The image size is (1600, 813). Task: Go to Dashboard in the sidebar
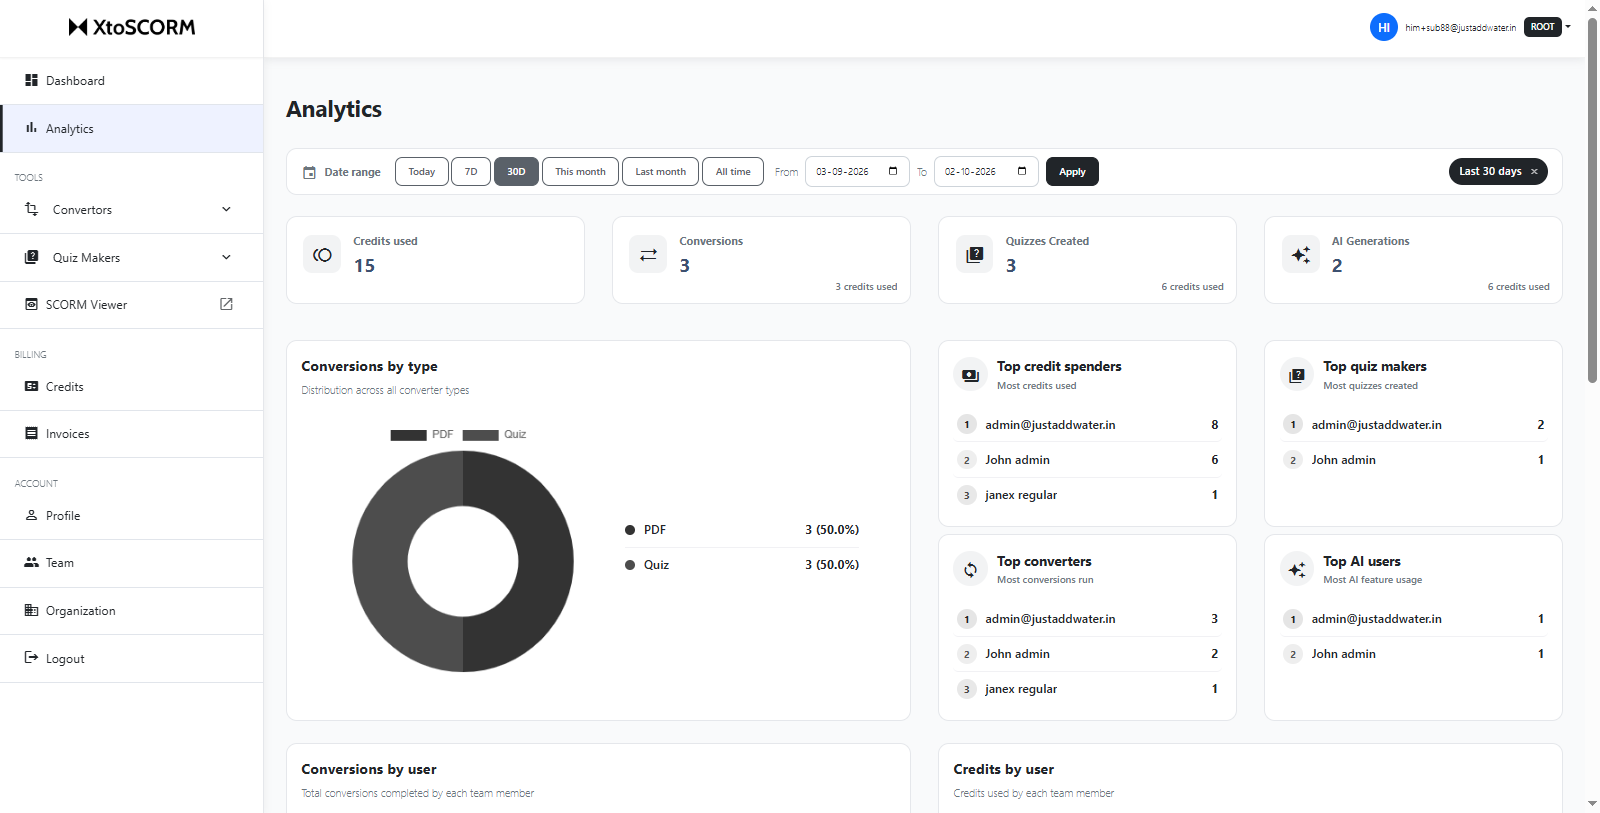(132, 81)
